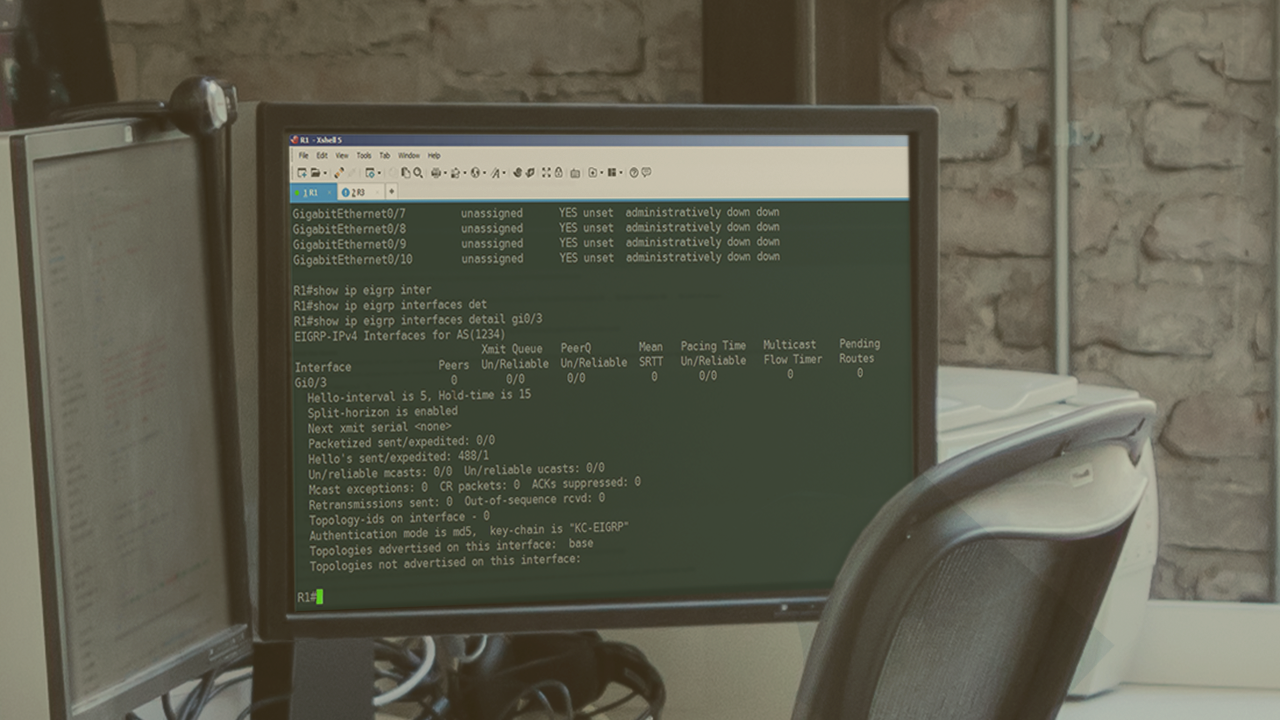Click the New Session toolbar icon
The width and height of the screenshot is (1280, 720).
point(302,173)
